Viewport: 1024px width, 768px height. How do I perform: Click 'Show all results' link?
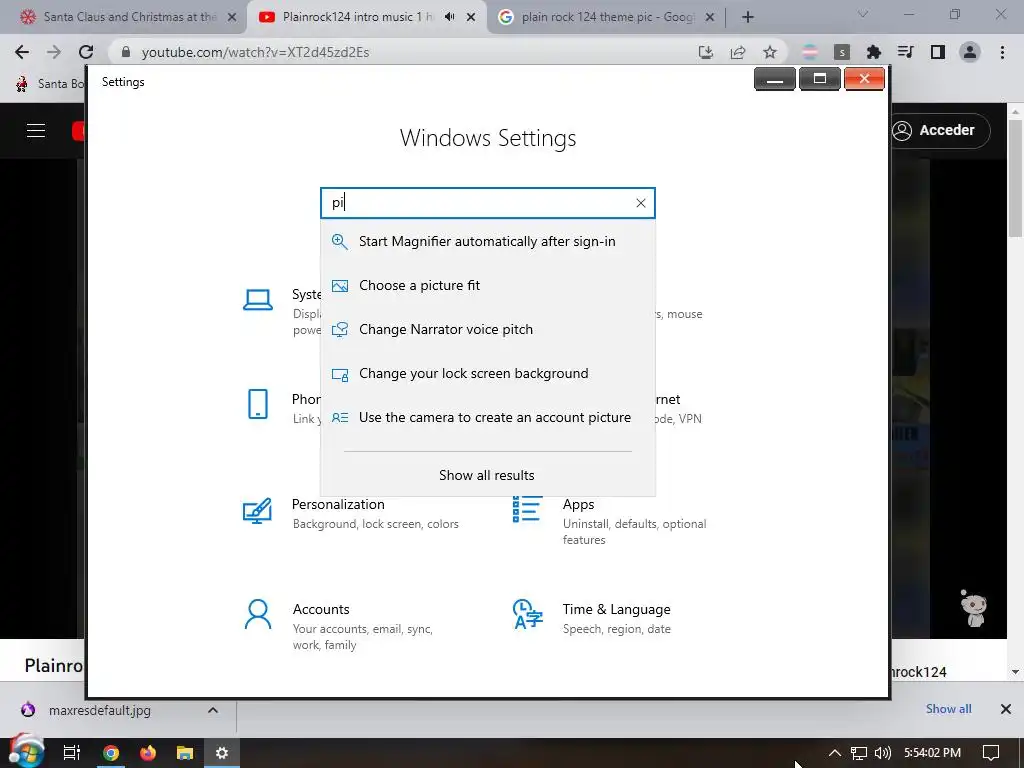tap(487, 475)
